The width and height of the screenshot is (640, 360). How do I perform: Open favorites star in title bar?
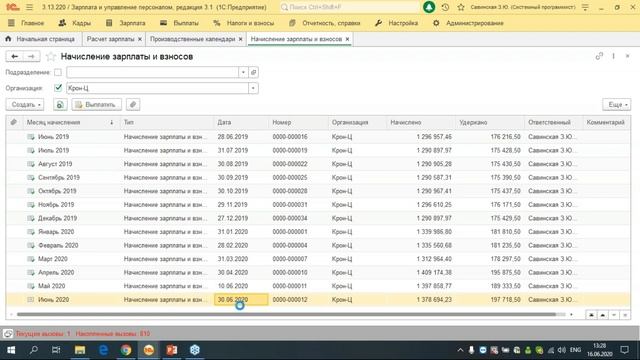click(461, 7)
